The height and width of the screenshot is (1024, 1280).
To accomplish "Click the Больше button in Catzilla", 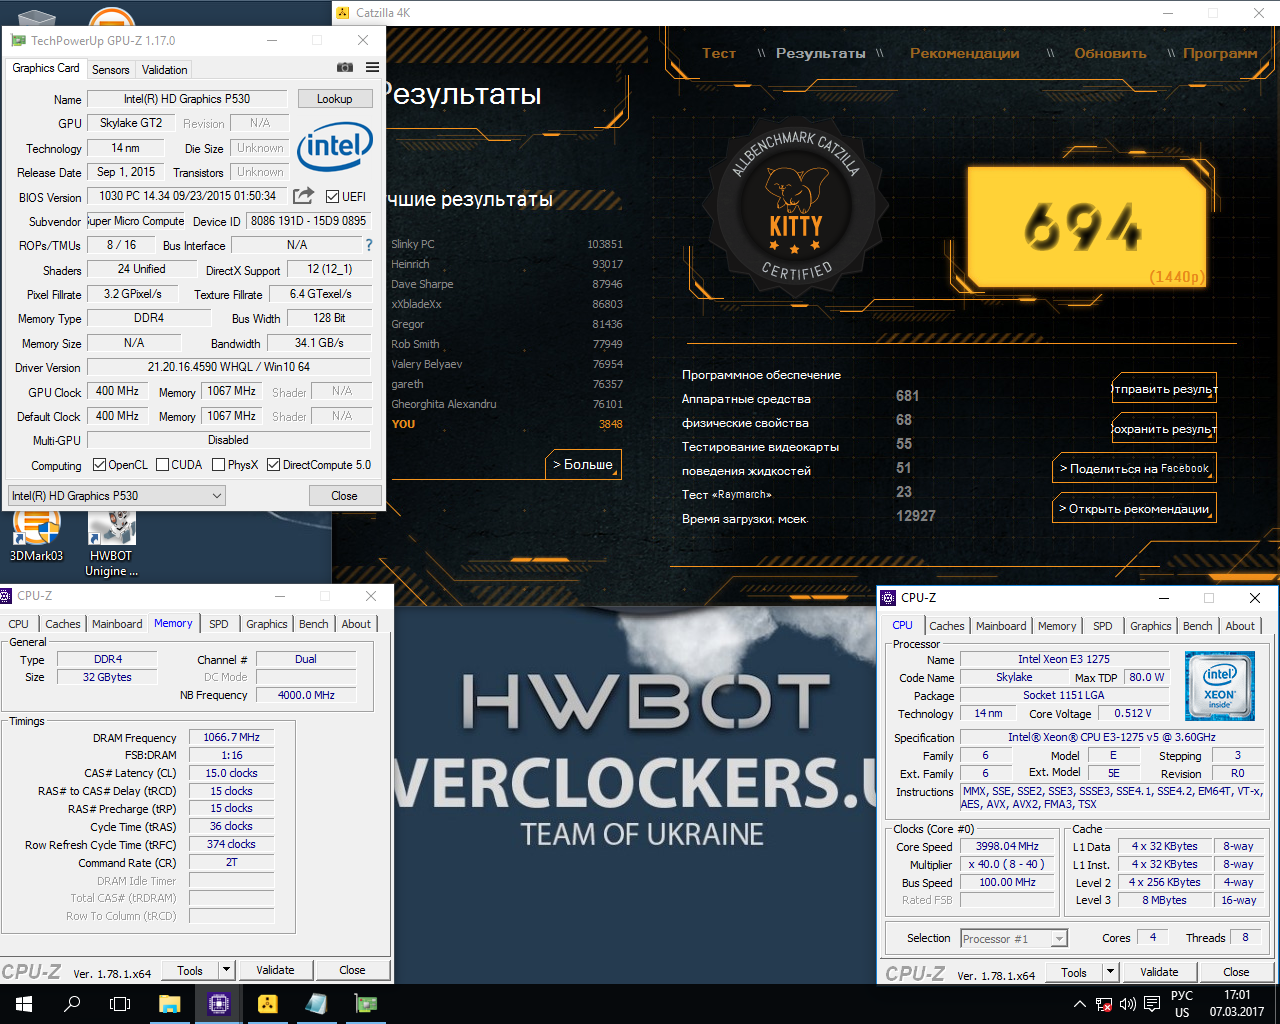I will [583, 465].
